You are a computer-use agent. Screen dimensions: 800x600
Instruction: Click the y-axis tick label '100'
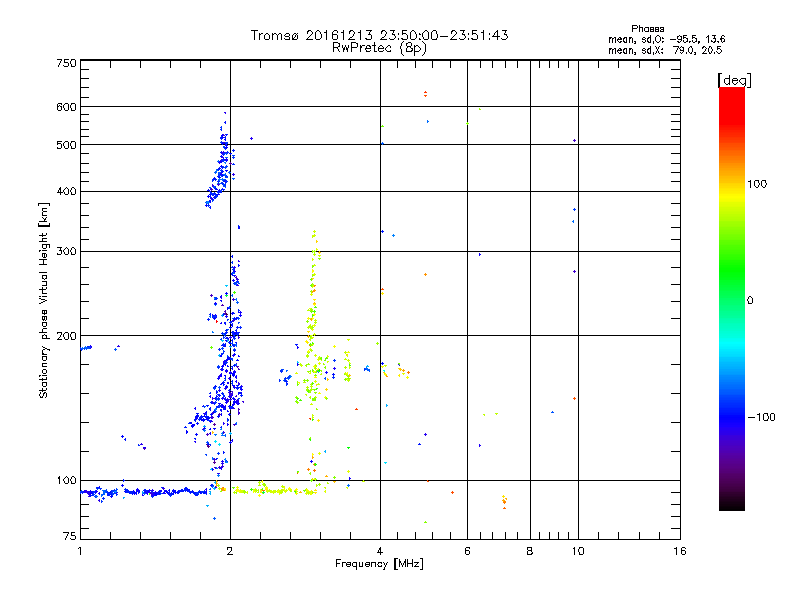pos(66,481)
